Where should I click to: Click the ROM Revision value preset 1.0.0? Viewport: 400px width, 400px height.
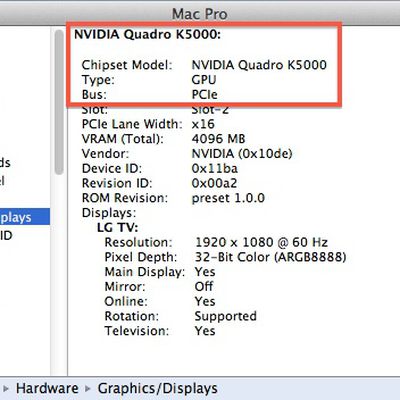tap(228, 198)
